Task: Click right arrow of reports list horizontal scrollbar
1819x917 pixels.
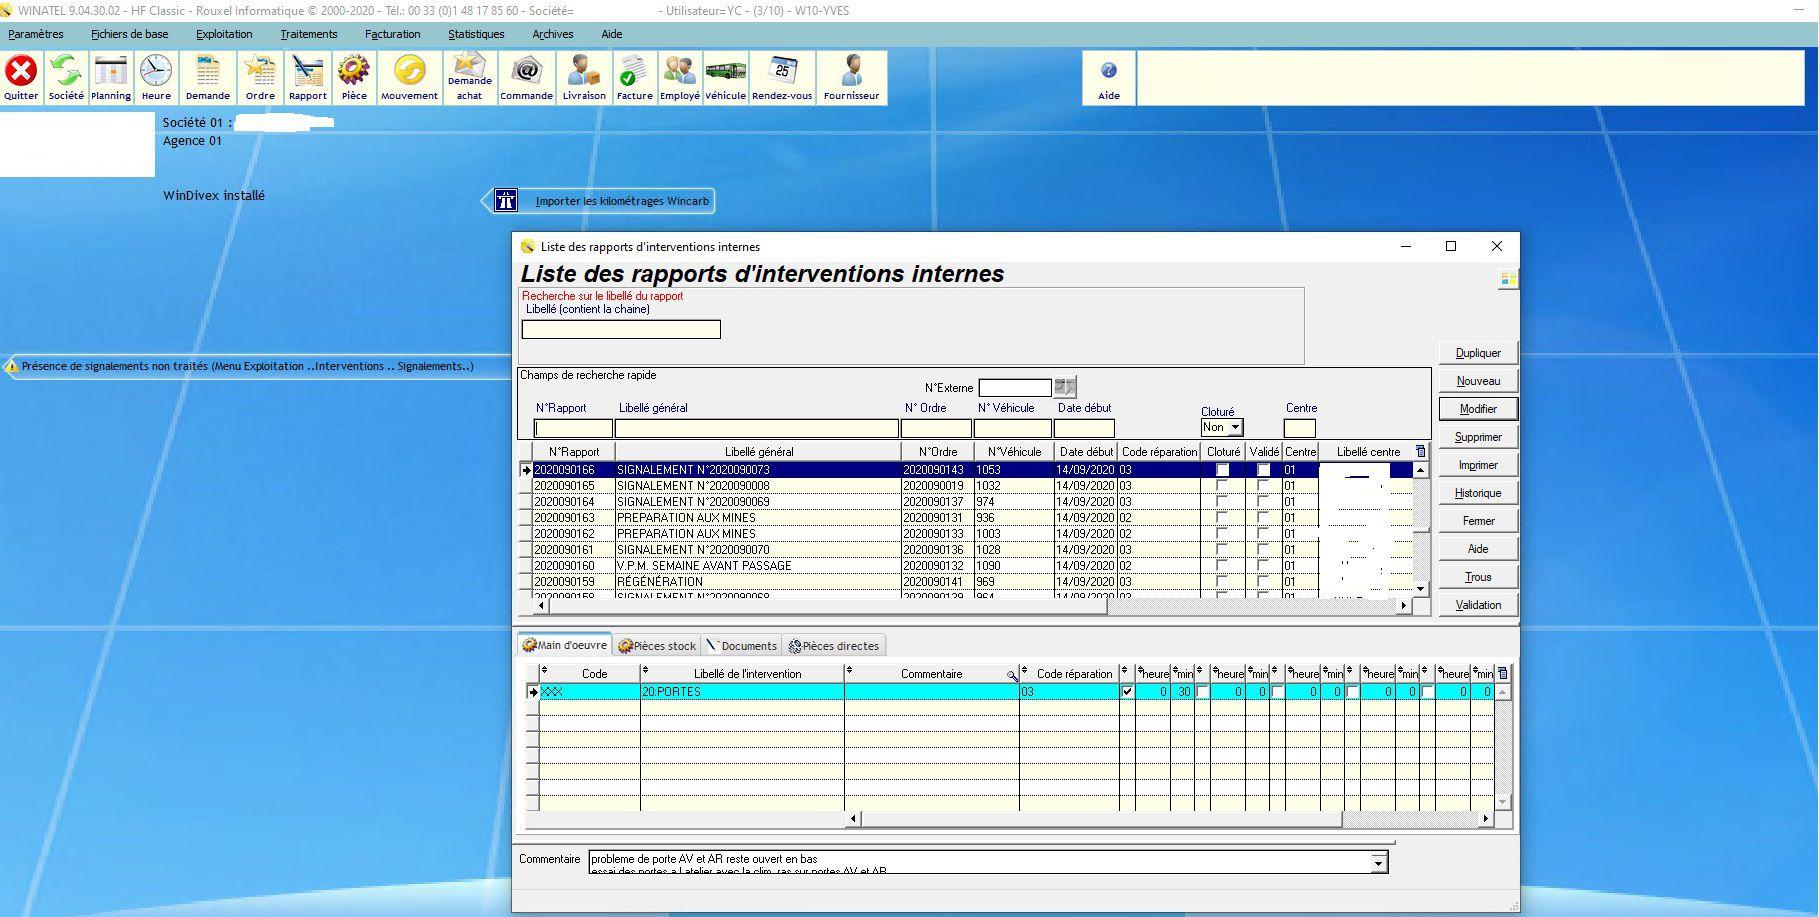Action: point(1404,605)
